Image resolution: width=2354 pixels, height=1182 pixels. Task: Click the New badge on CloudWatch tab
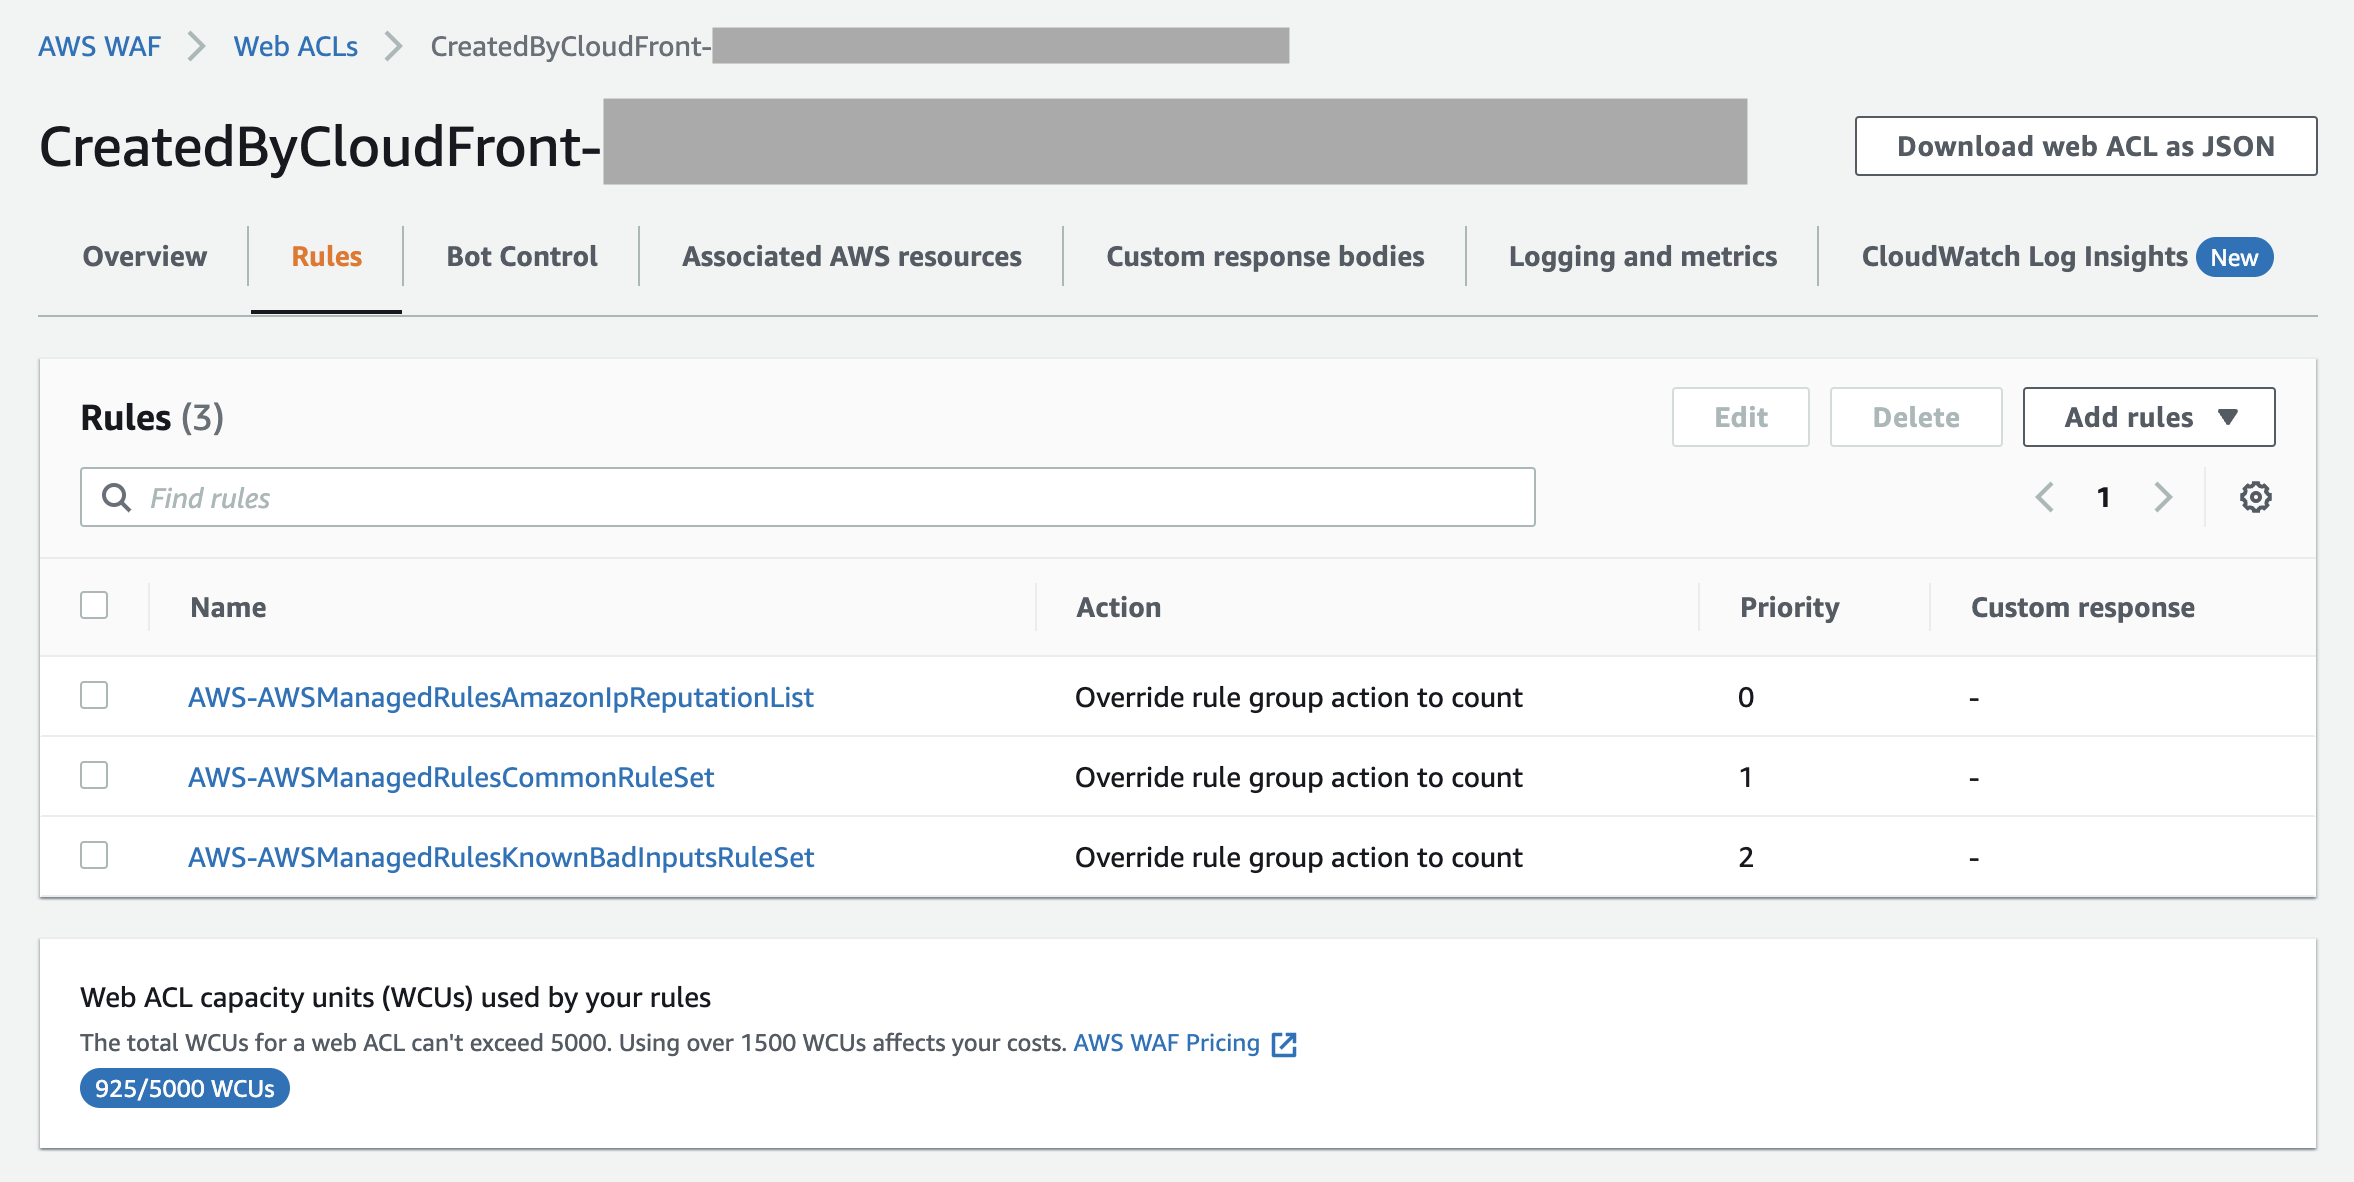[x=2234, y=257]
